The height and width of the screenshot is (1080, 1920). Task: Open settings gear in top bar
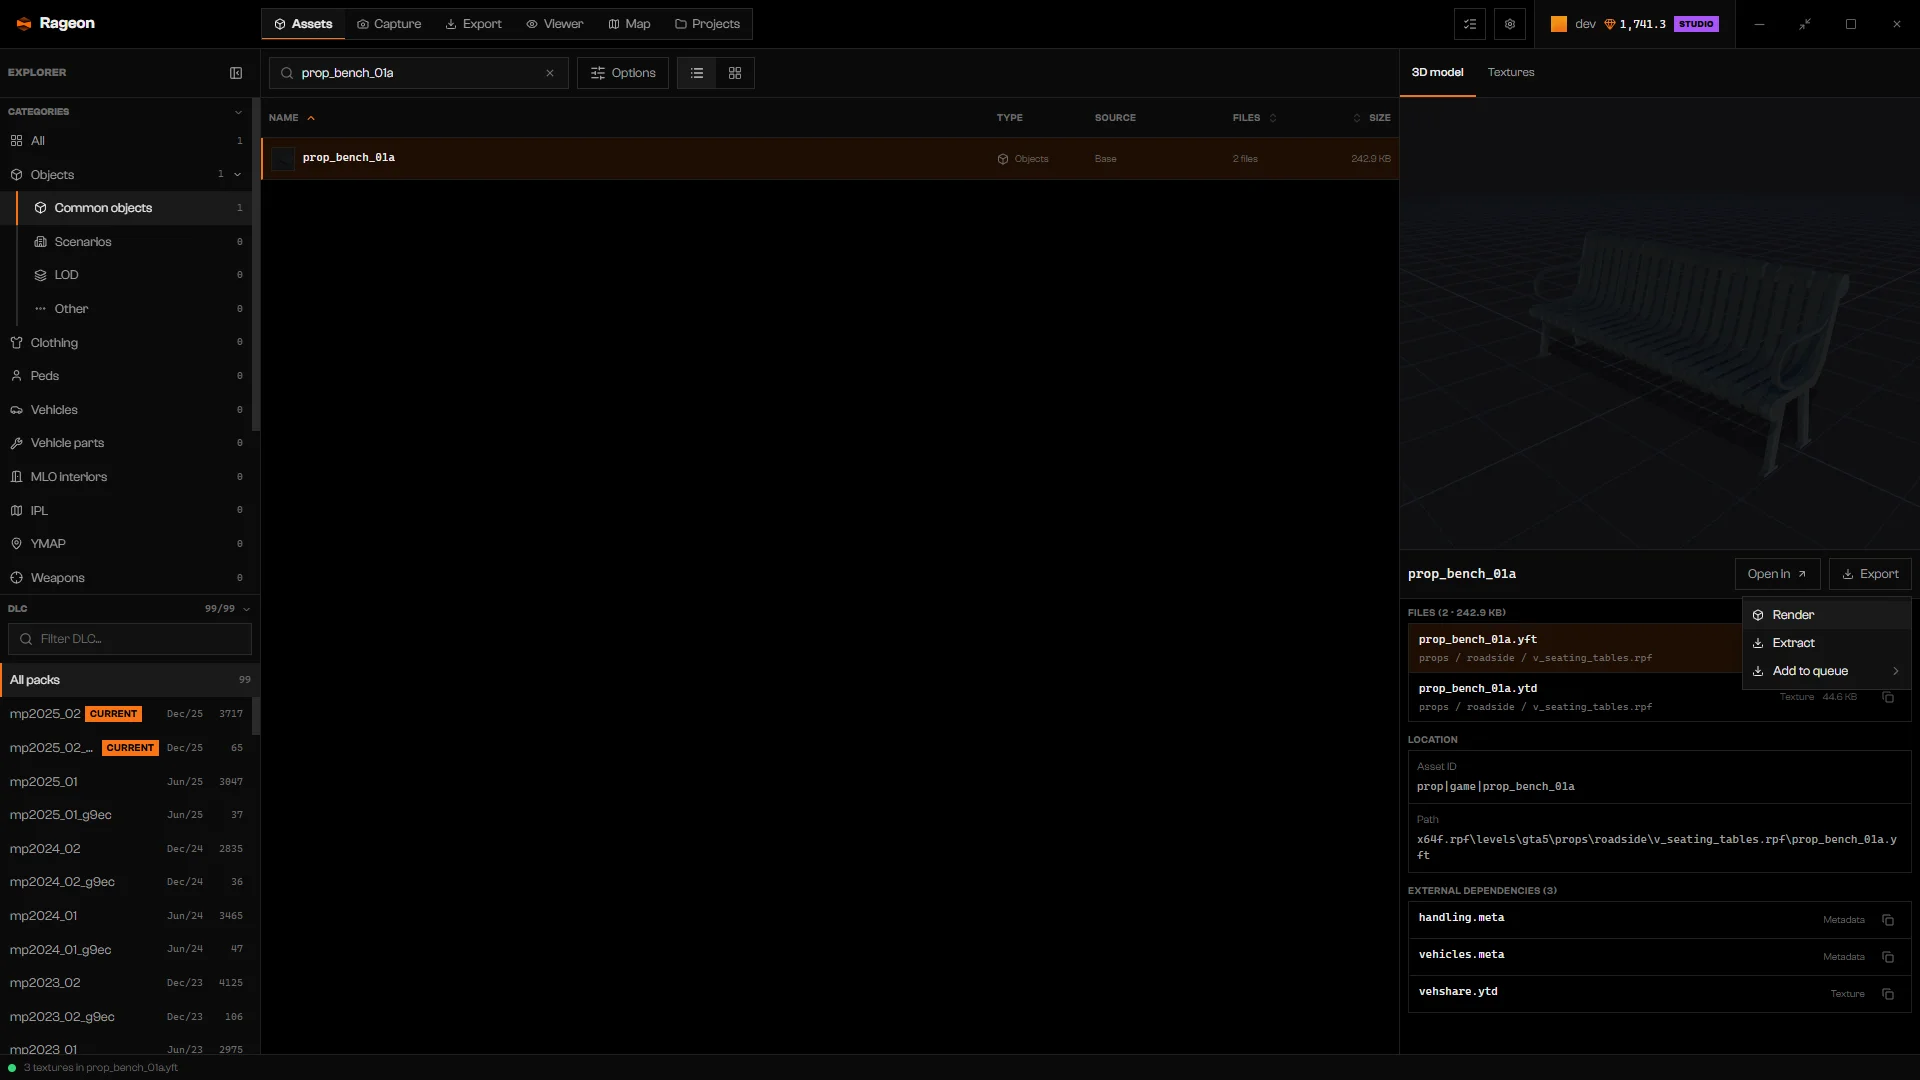click(1510, 24)
